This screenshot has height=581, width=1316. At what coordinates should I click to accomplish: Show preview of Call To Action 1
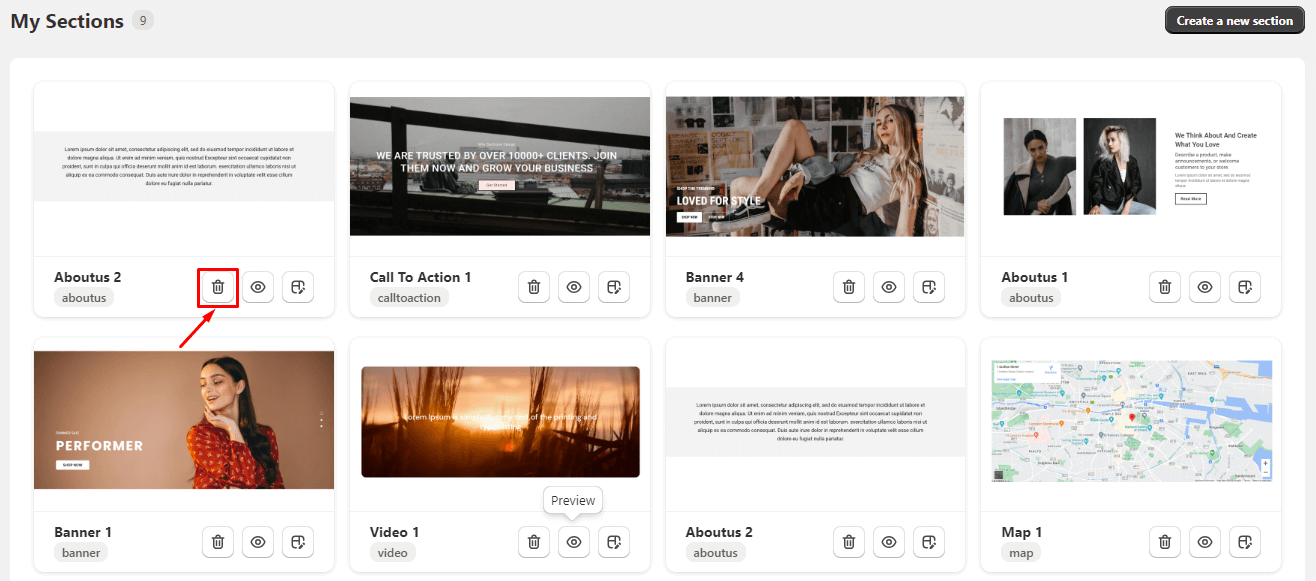pyautogui.click(x=574, y=287)
